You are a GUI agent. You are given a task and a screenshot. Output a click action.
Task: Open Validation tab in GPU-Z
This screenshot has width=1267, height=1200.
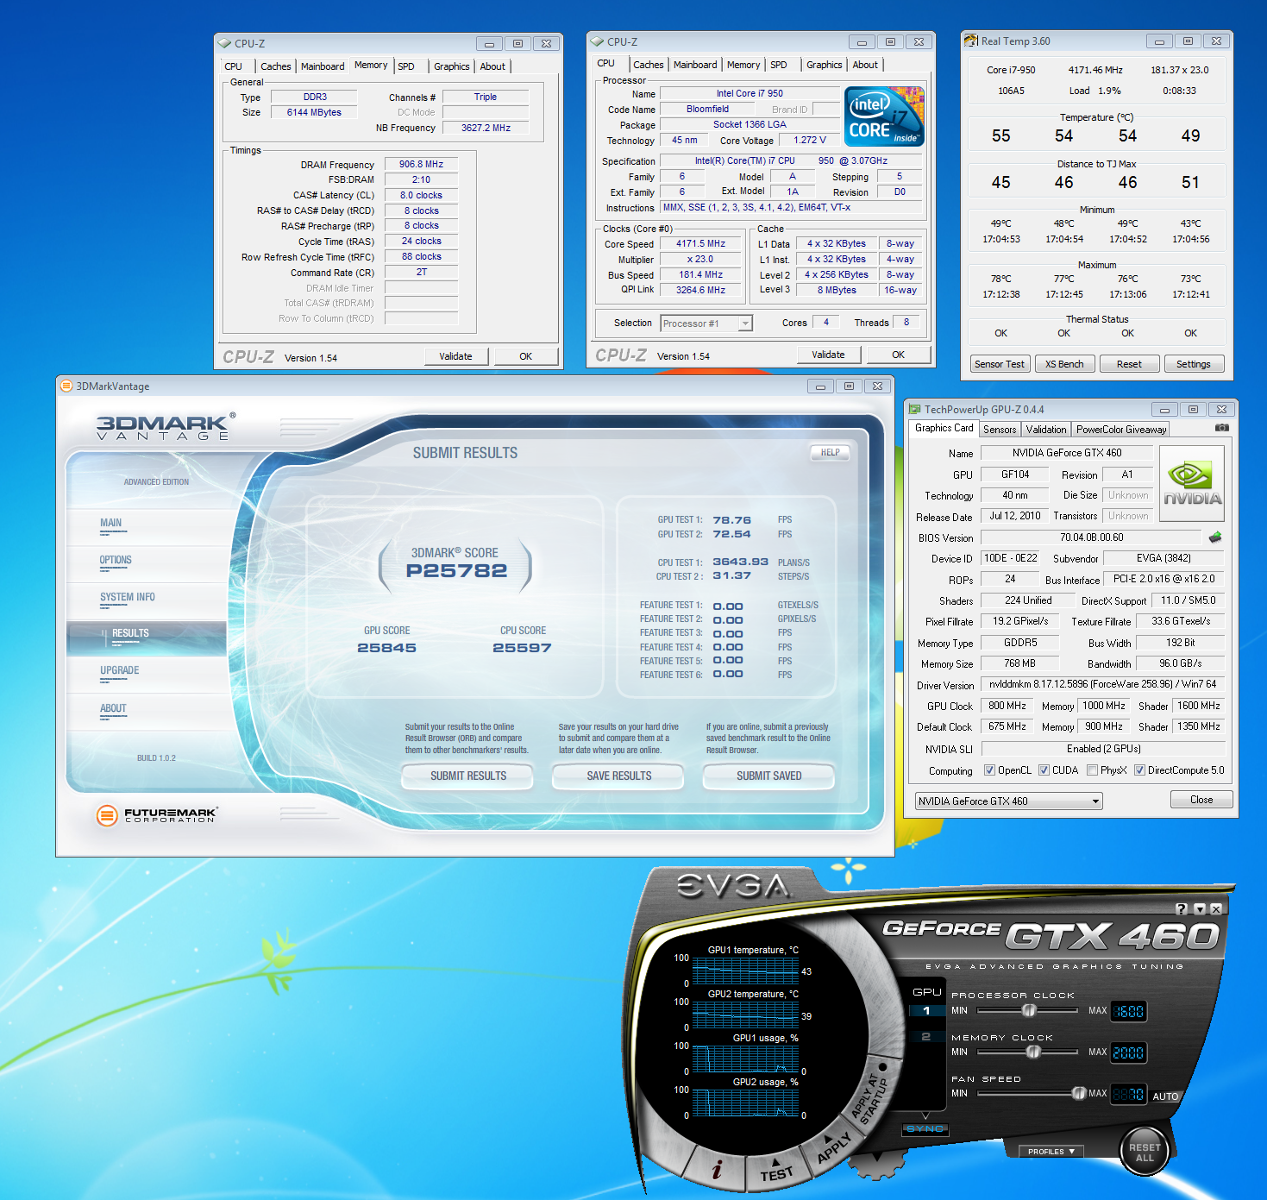click(x=1046, y=429)
